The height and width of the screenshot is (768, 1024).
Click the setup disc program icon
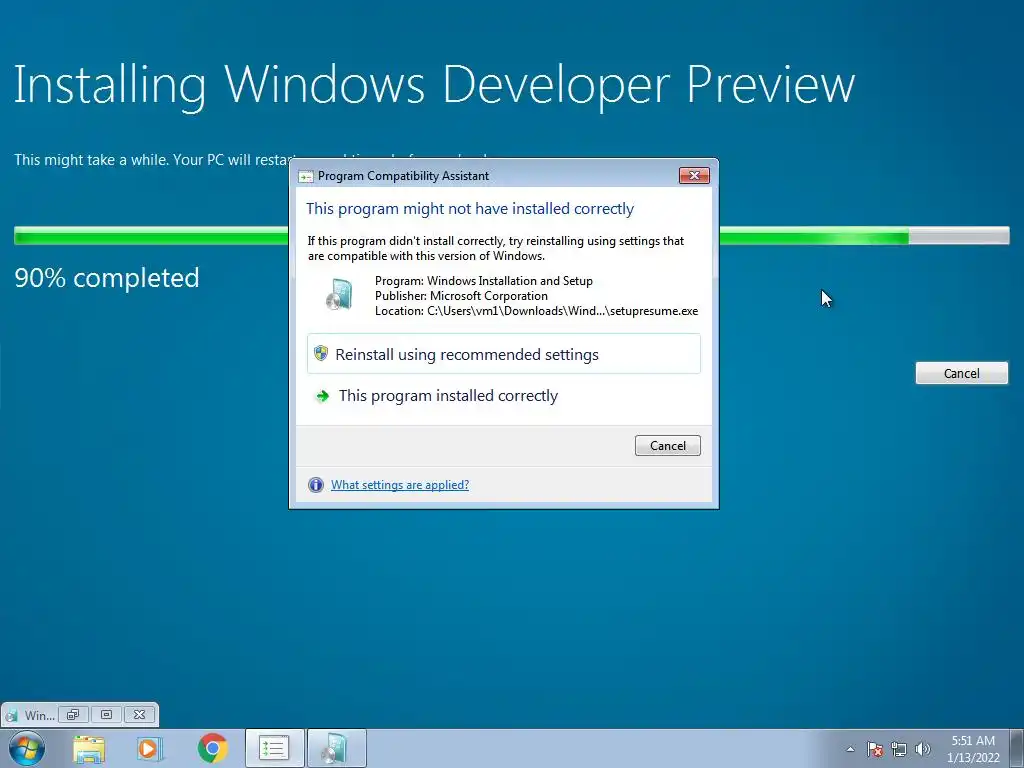[x=339, y=295]
